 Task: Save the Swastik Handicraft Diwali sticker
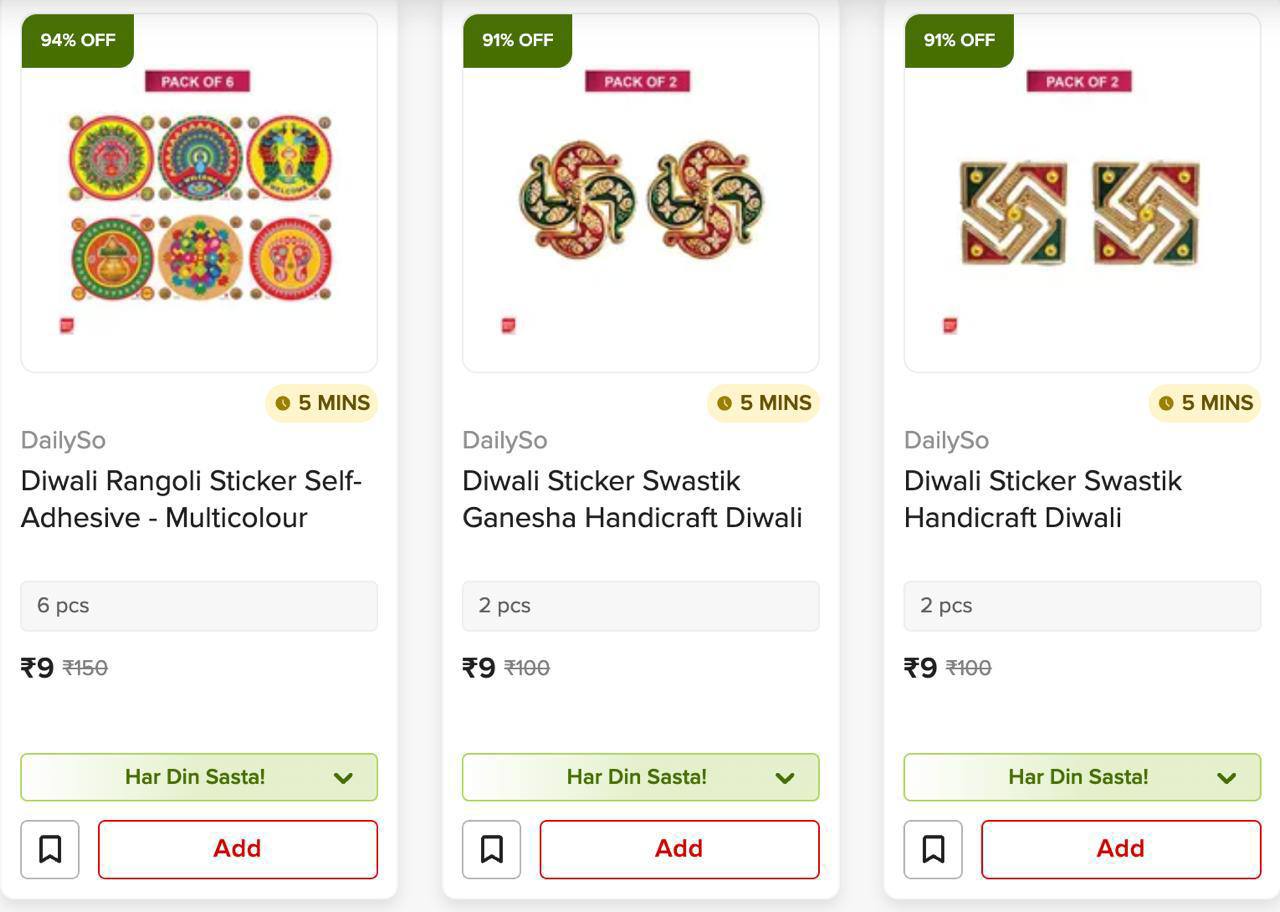933,849
